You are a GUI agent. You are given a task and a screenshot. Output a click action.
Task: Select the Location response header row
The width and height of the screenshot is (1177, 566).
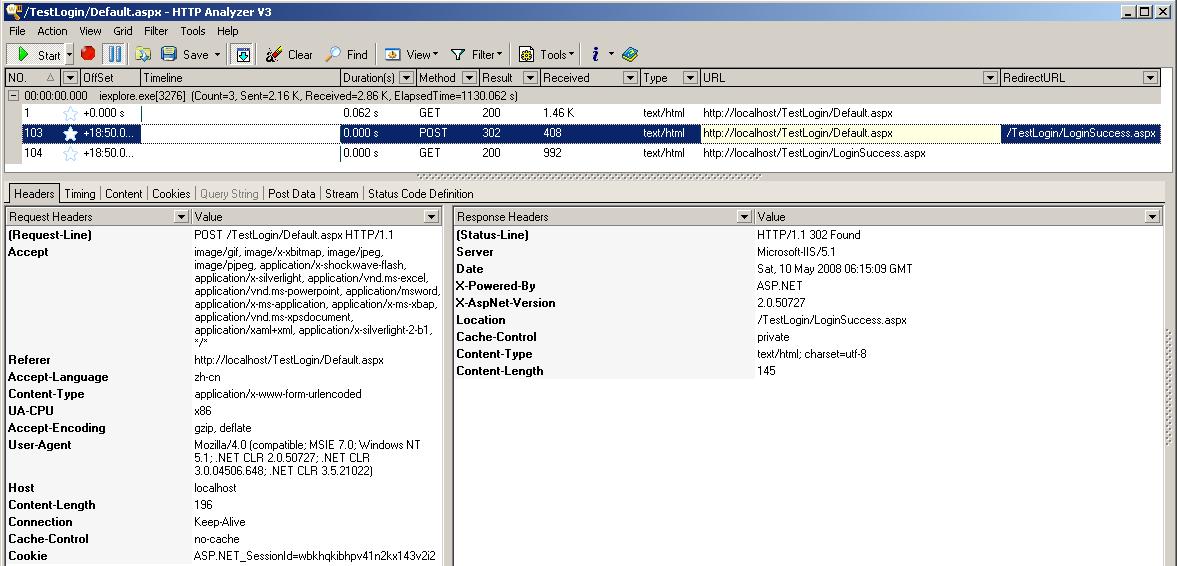808,320
